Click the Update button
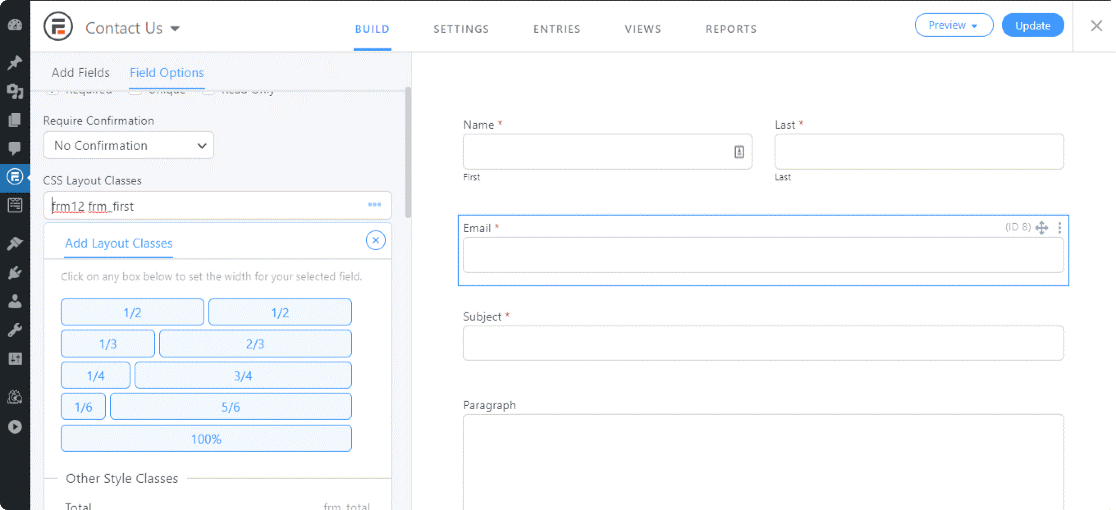 1033,26
